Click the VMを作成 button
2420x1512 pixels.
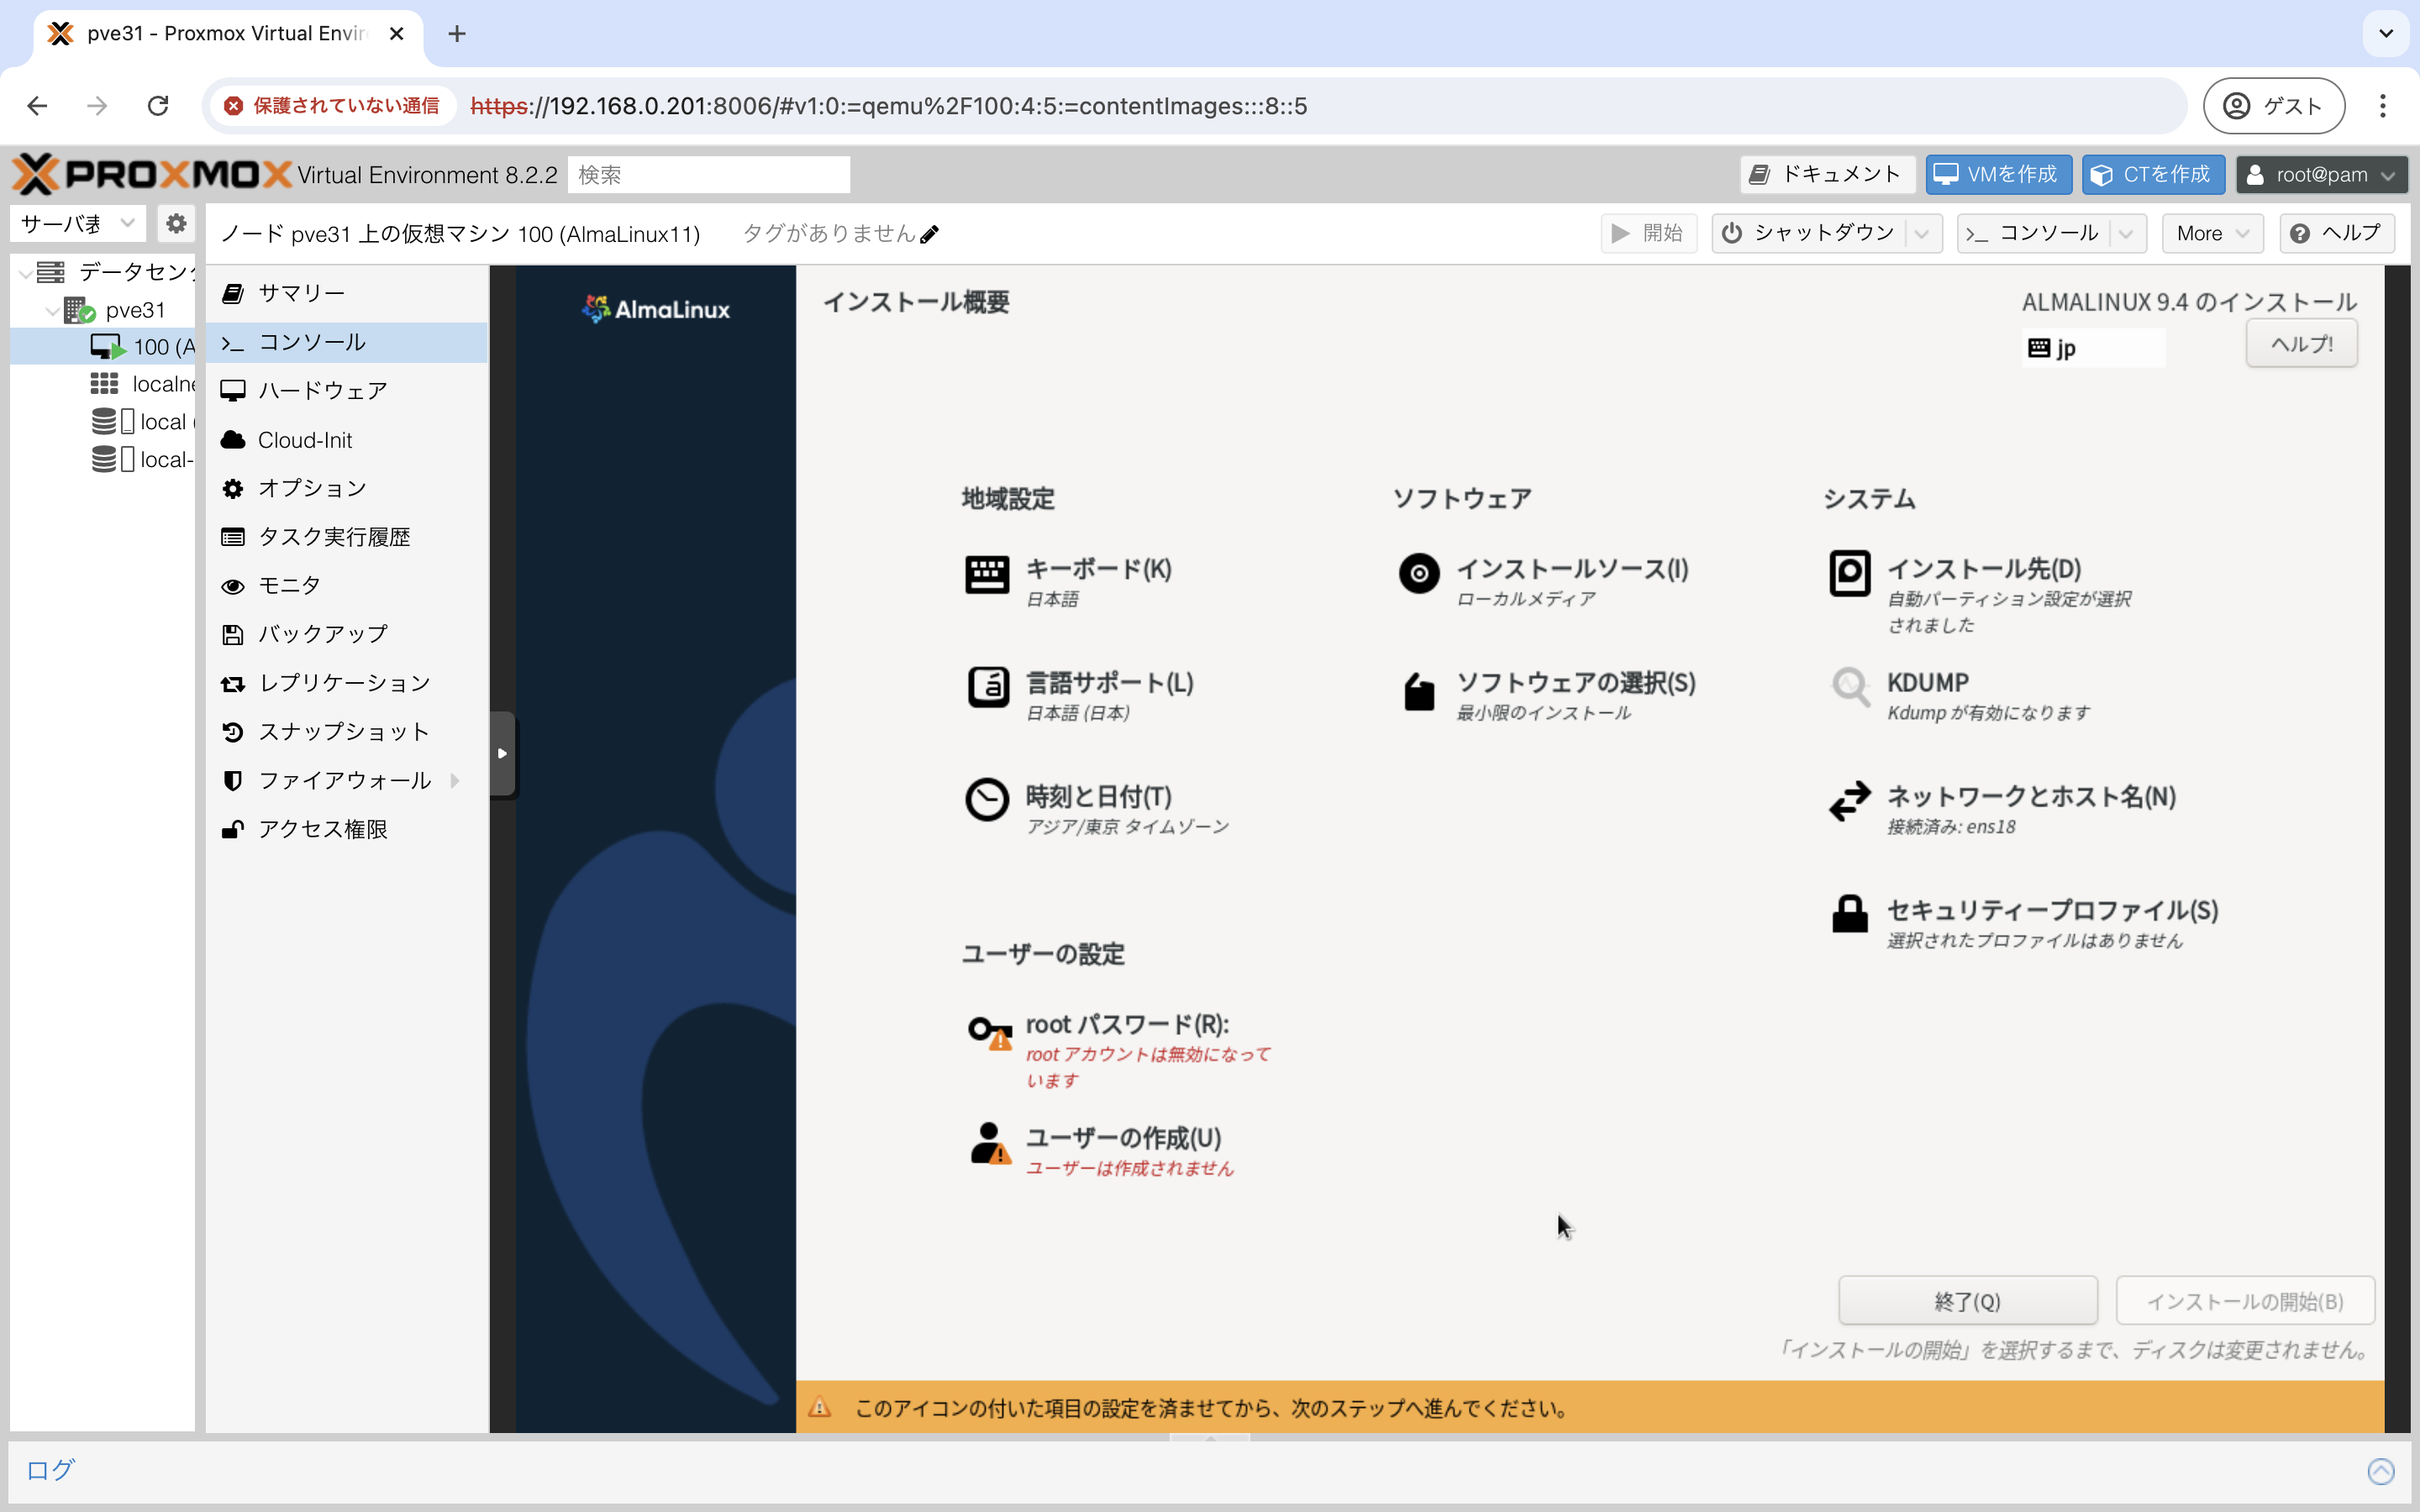tap(1998, 175)
